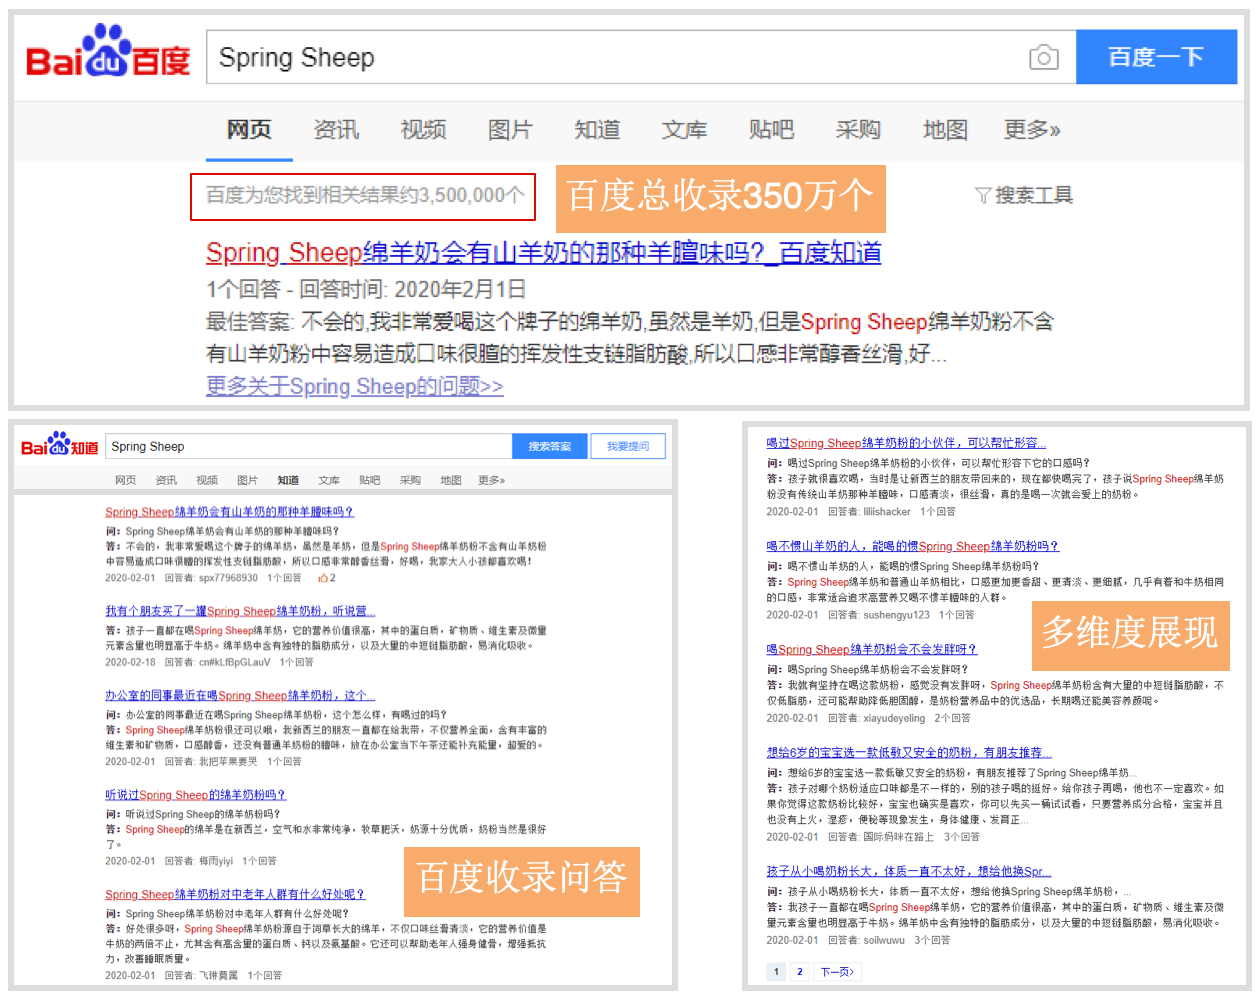Switch to the large 图片 tab
The image size is (1260, 1000).
(510, 130)
